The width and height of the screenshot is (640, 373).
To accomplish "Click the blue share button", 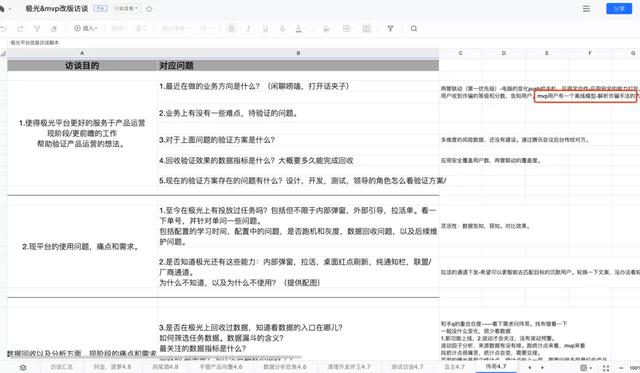I will coord(619,9).
